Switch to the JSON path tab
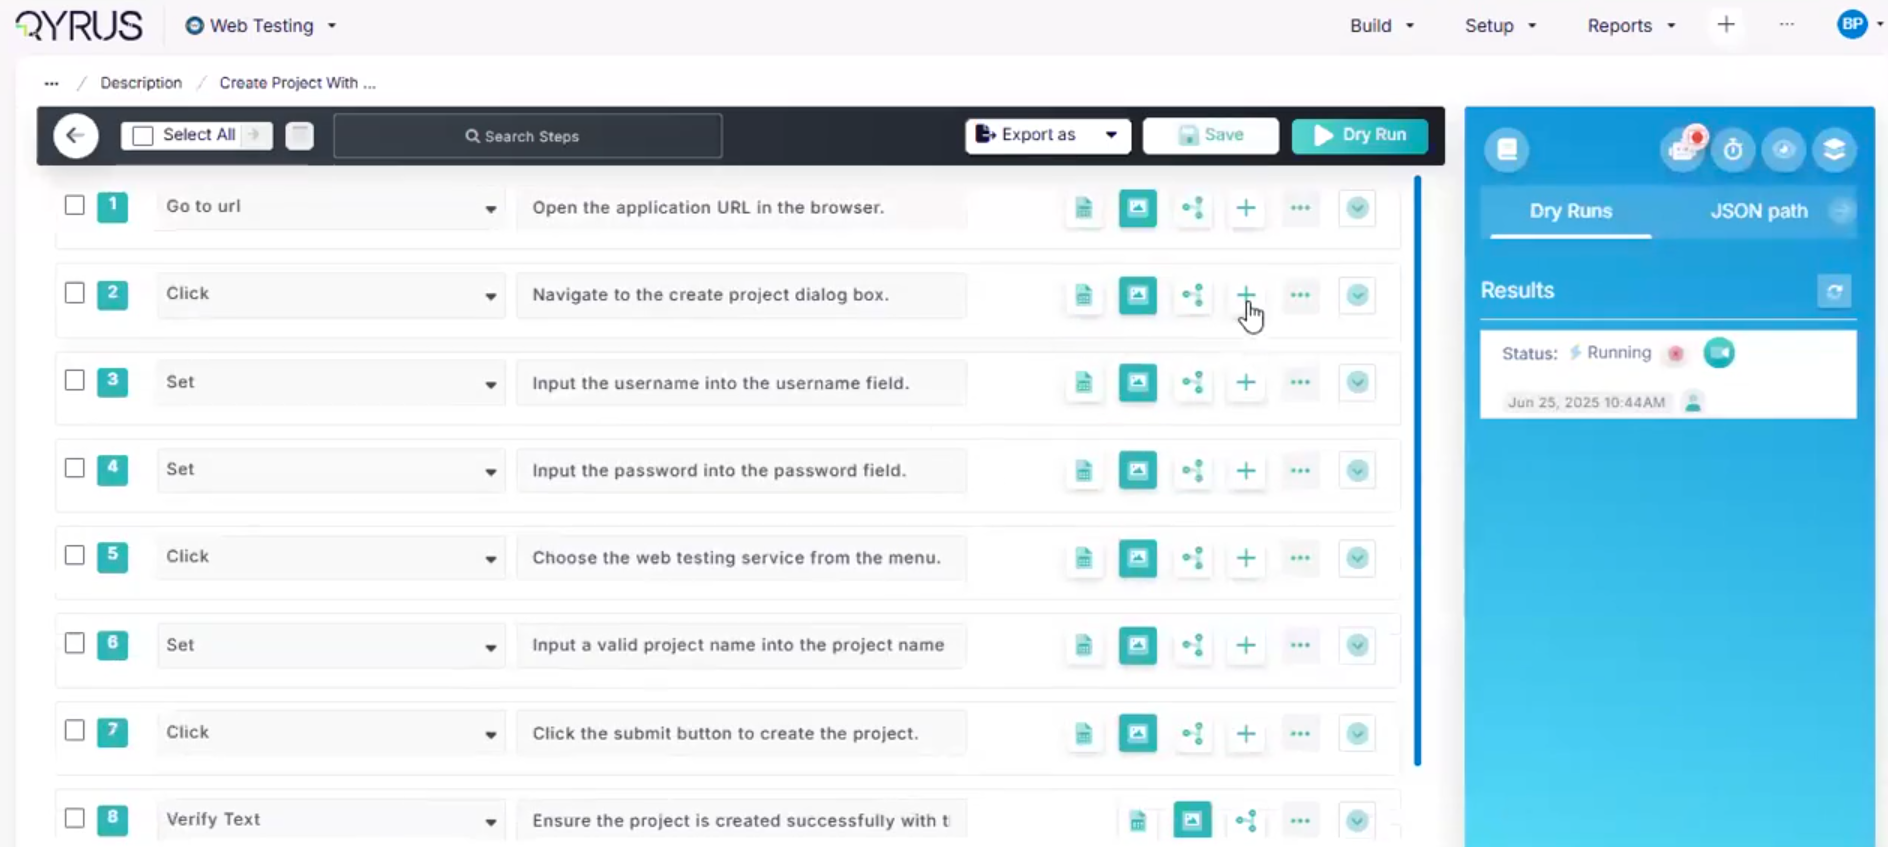 pos(1758,211)
